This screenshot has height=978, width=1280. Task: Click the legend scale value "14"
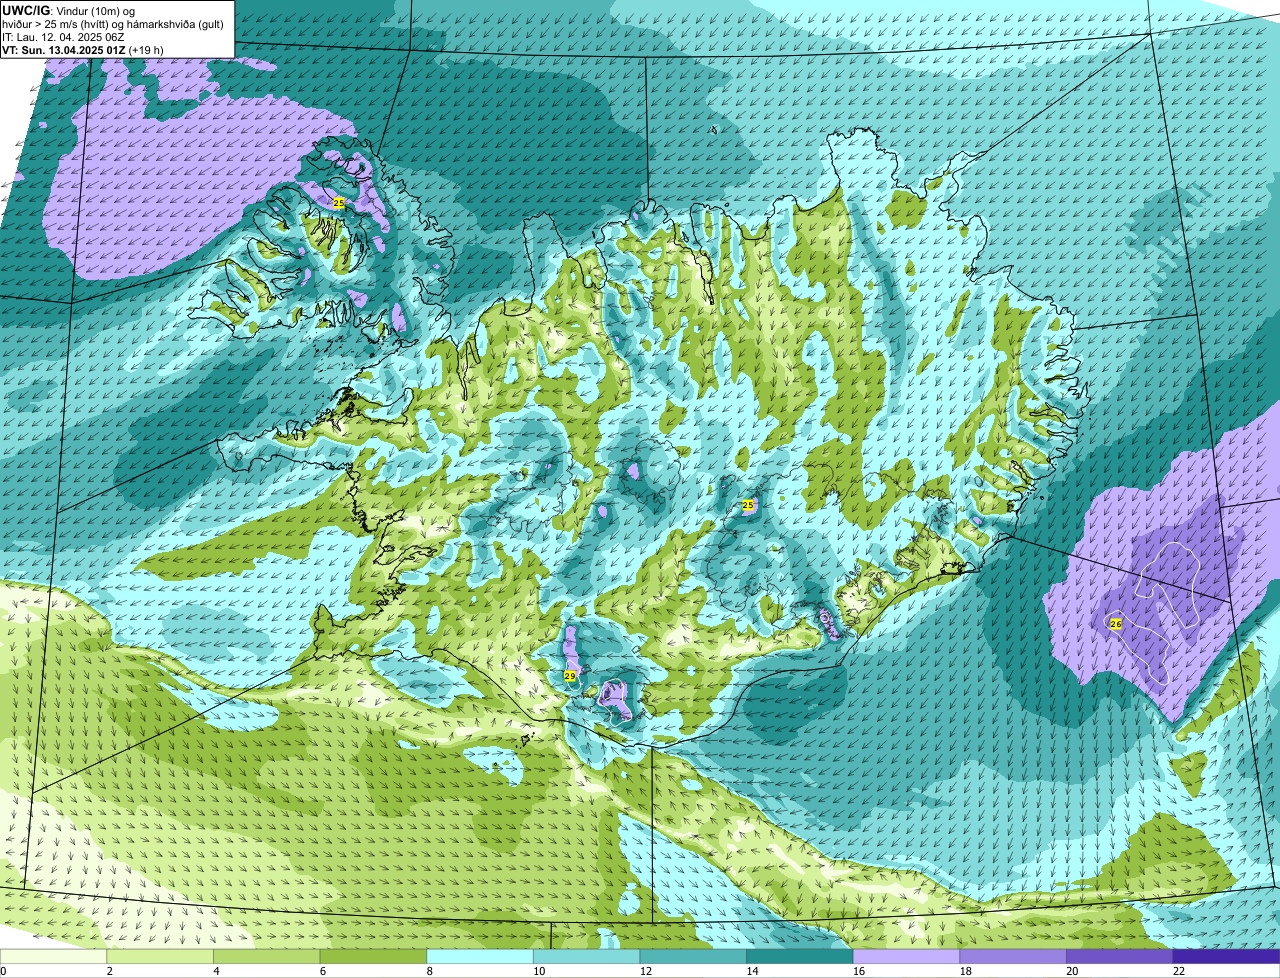(752, 971)
